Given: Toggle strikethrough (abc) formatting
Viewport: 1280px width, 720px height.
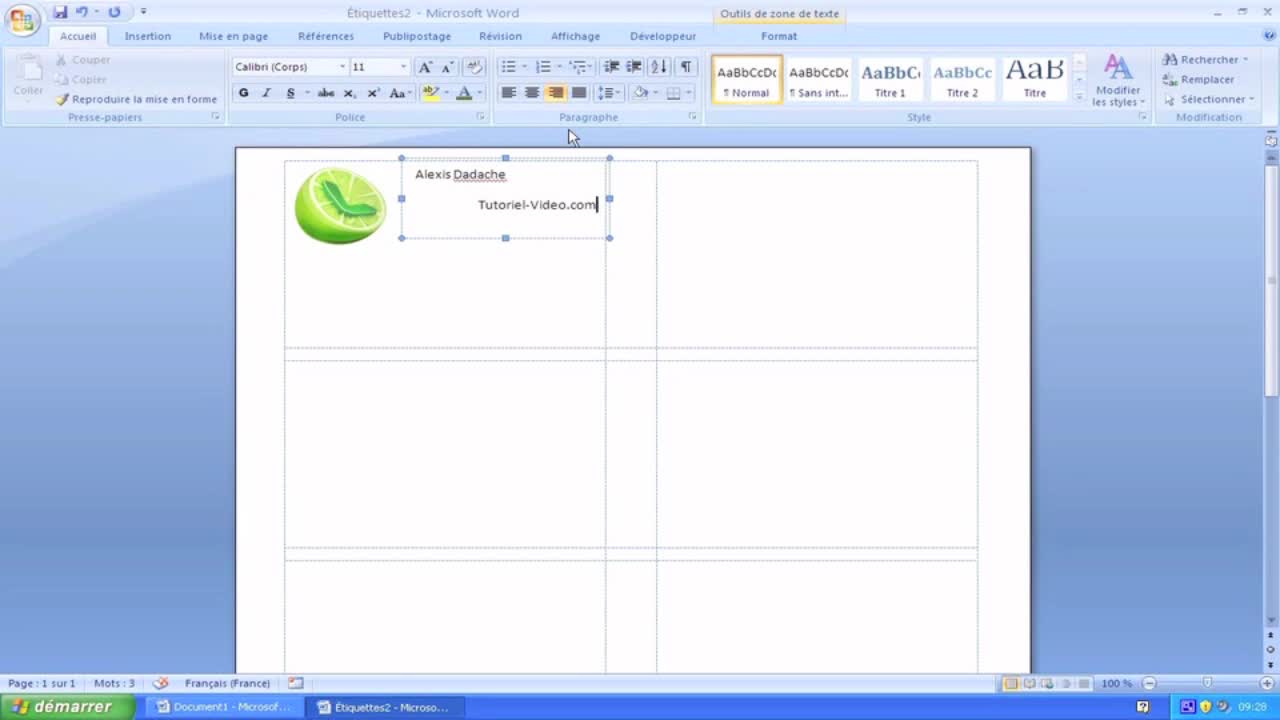Looking at the screenshot, I should 325,93.
